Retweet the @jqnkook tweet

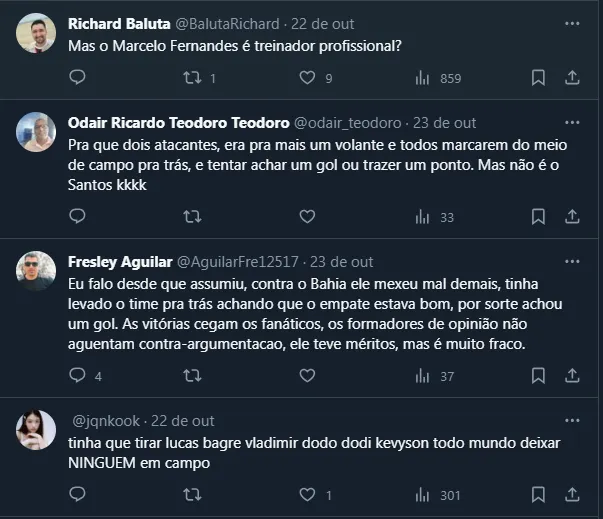pos(193,495)
